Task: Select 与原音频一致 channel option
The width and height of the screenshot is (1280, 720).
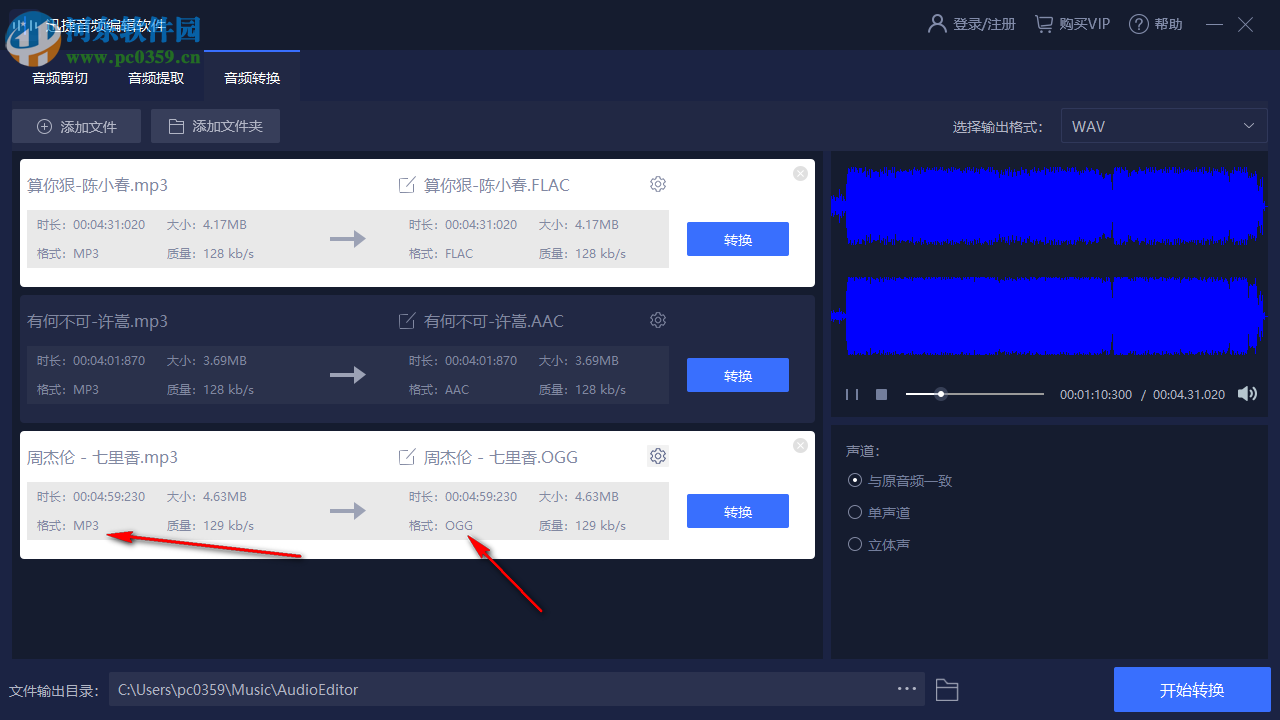Action: (x=855, y=480)
